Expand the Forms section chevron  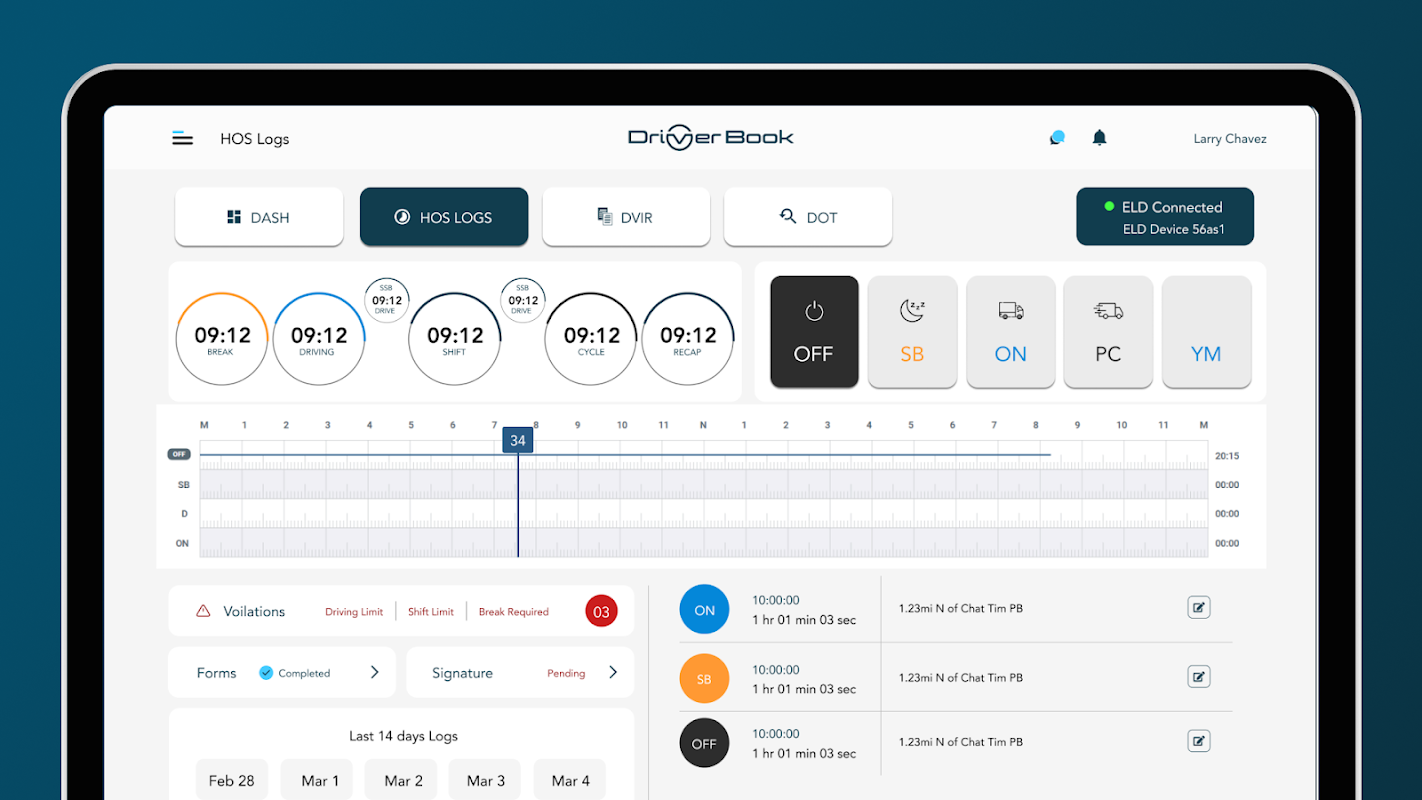tap(375, 673)
